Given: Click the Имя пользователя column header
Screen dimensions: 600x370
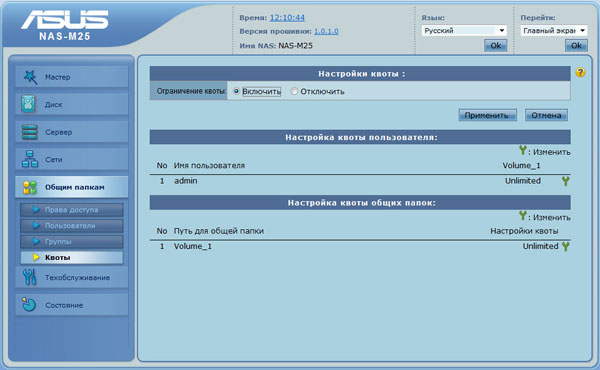Looking at the screenshot, I should [209, 165].
